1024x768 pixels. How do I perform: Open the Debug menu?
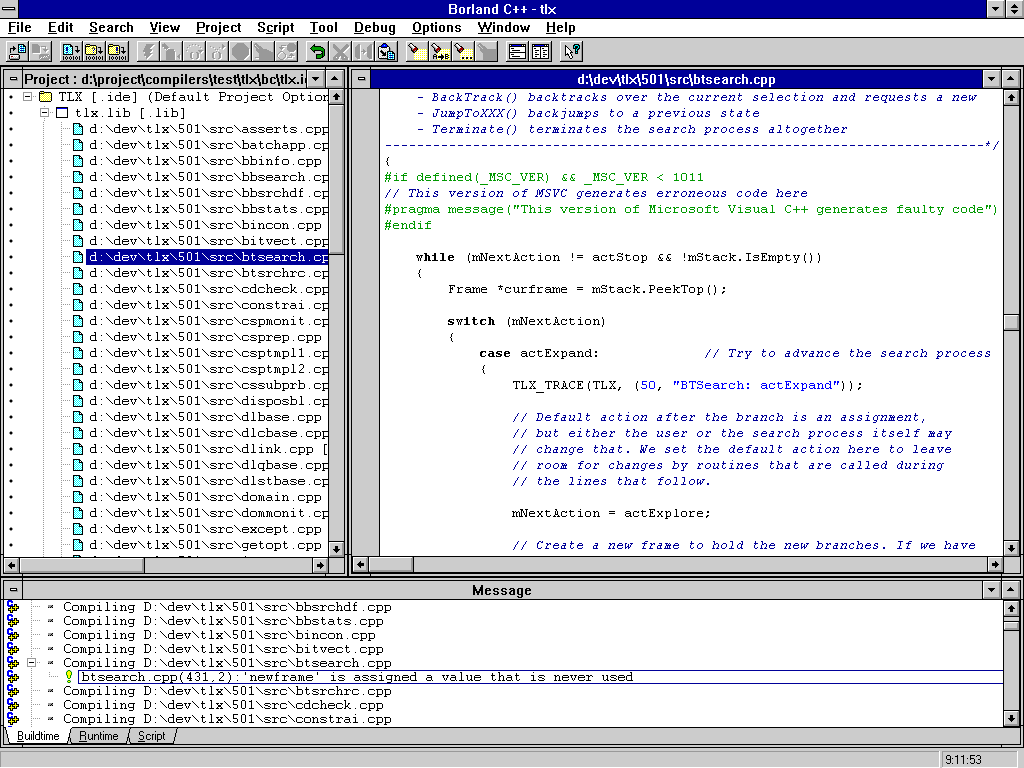click(x=375, y=27)
